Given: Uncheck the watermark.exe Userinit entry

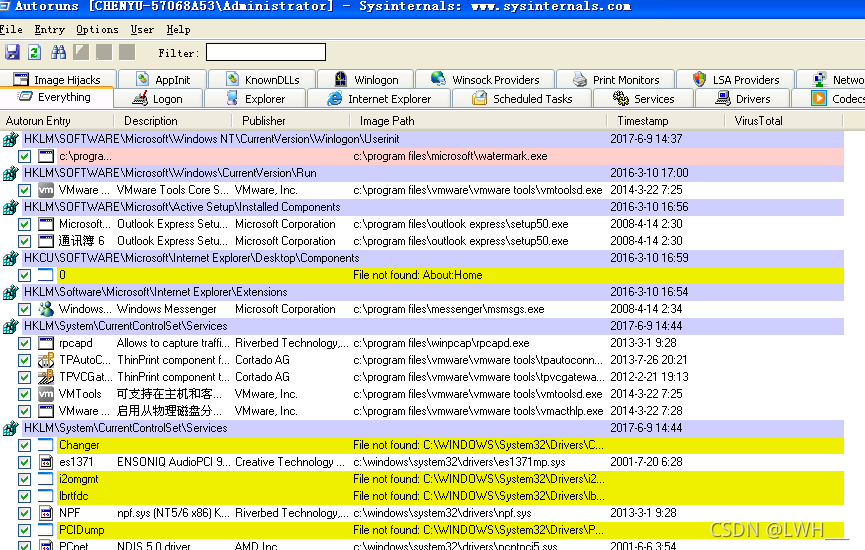Looking at the screenshot, I should point(24,157).
